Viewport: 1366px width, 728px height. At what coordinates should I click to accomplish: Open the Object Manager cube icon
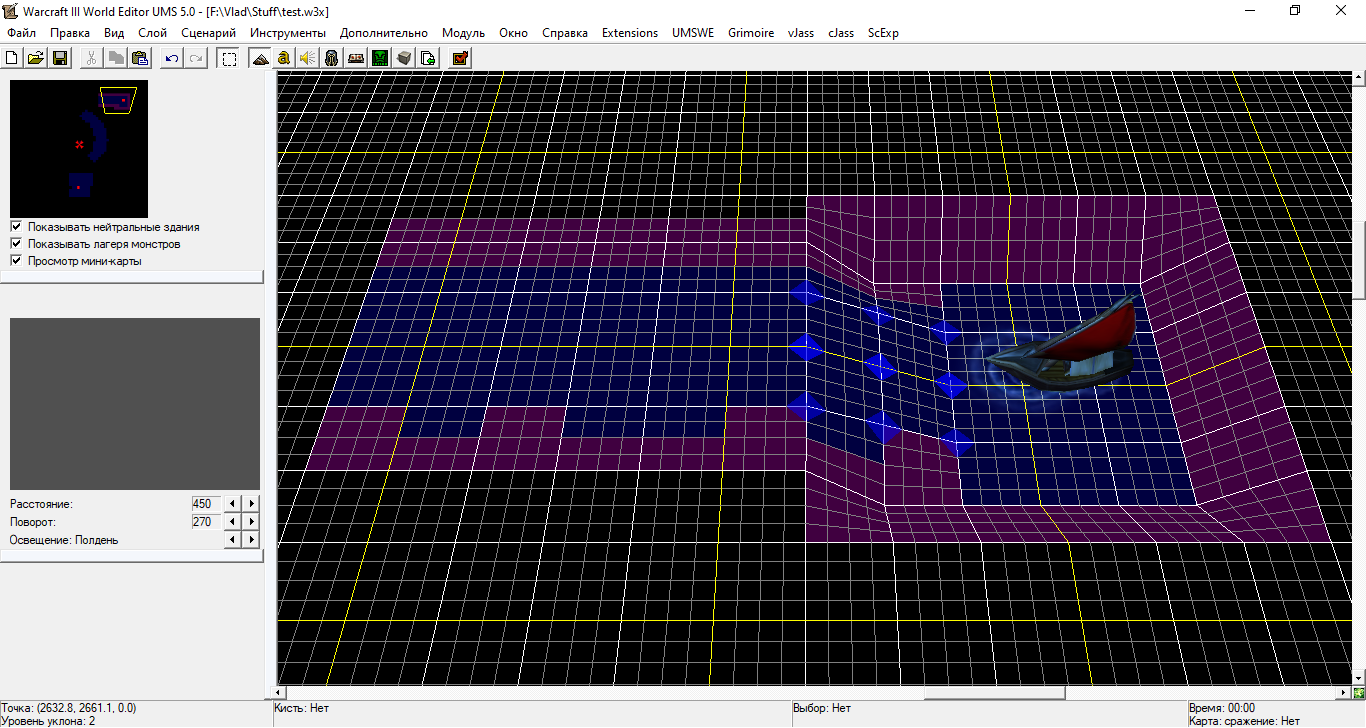[x=404, y=58]
